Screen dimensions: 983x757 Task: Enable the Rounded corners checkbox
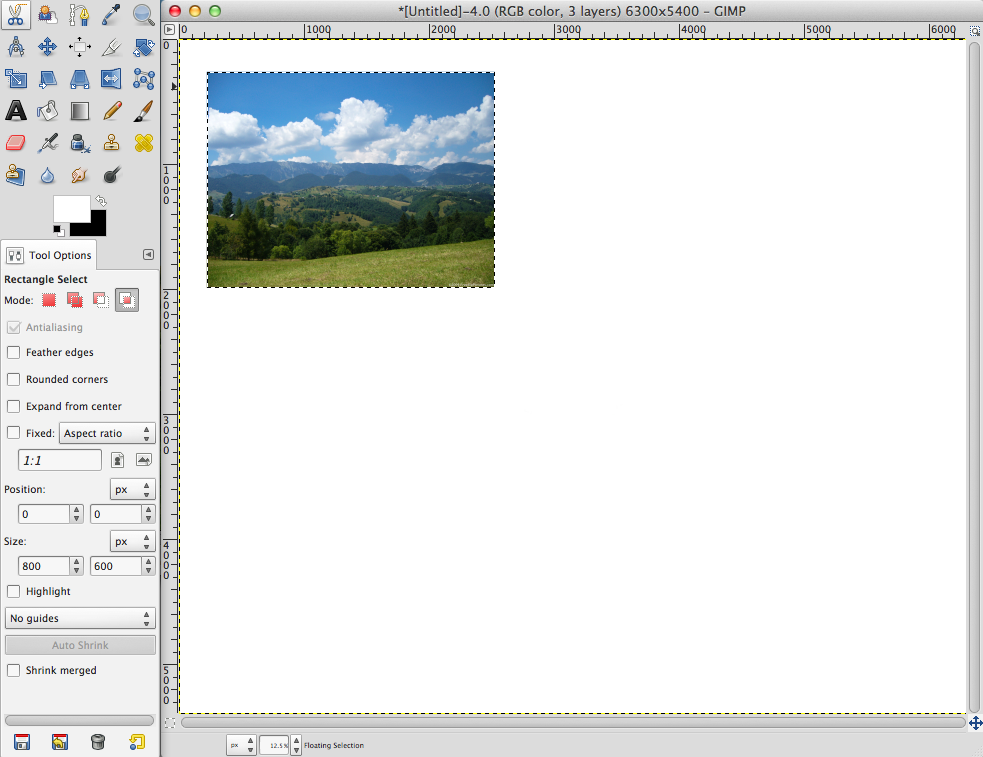click(13, 380)
